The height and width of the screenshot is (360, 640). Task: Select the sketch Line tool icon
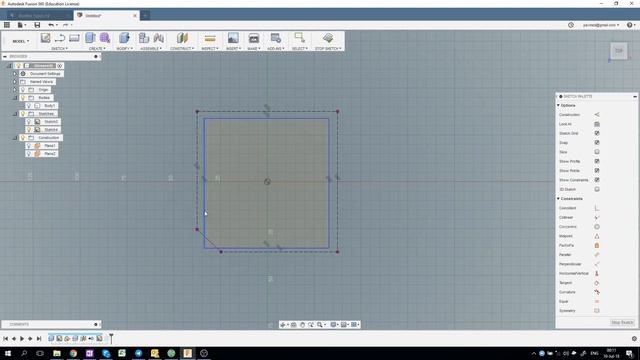click(x=60, y=38)
